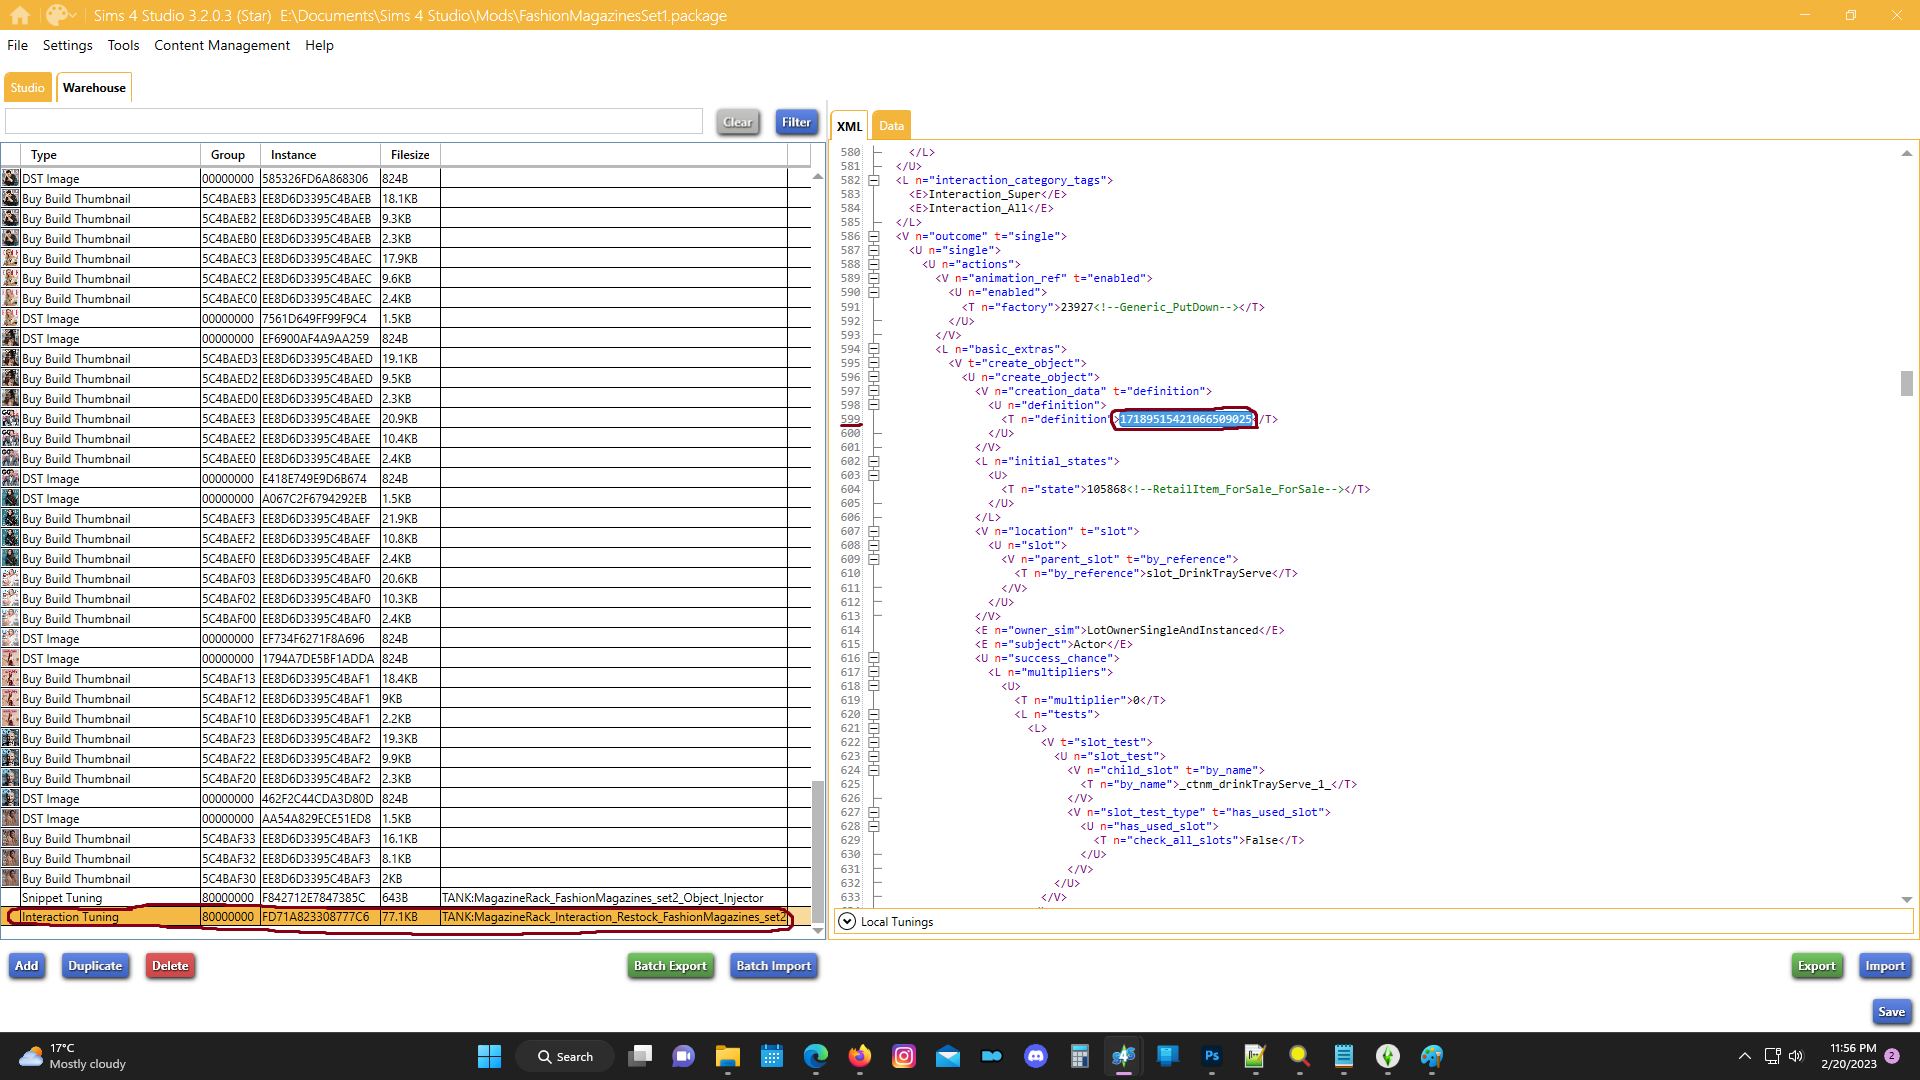The image size is (1920, 1080).
Task: Expand the Local Tunings section
Action: point(847,921)
